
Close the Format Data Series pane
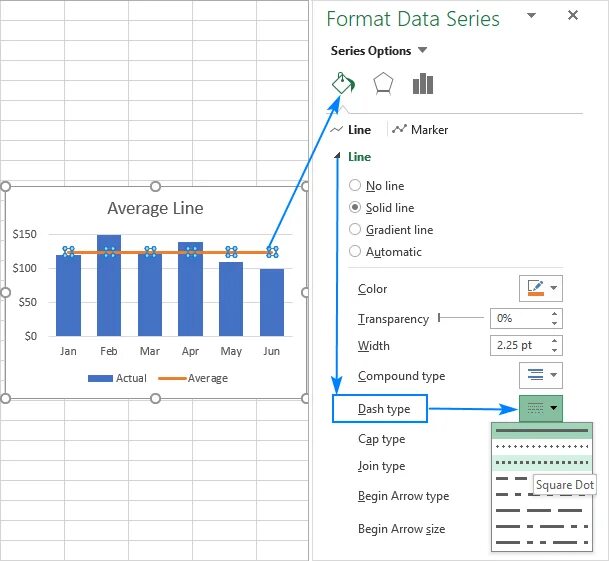coord(573,15)
